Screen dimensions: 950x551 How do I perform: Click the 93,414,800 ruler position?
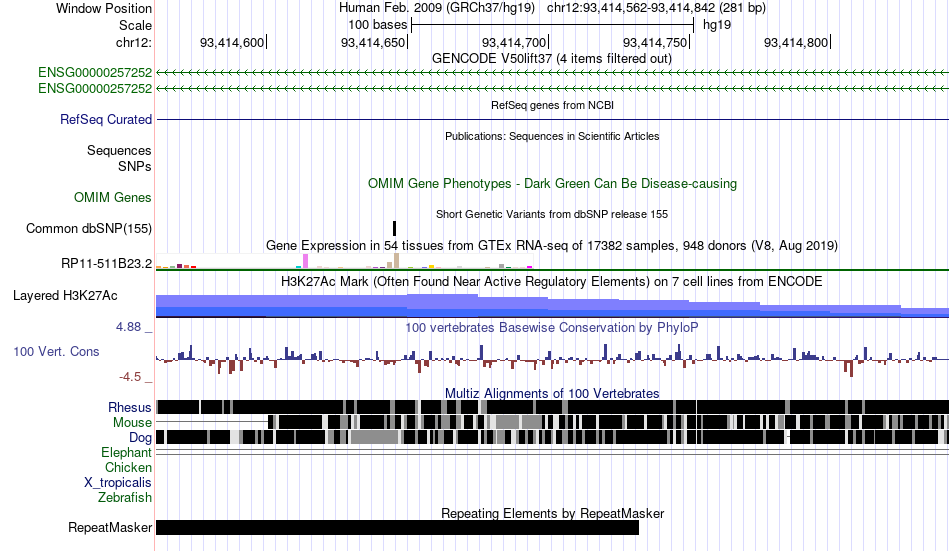pos(796,42)
